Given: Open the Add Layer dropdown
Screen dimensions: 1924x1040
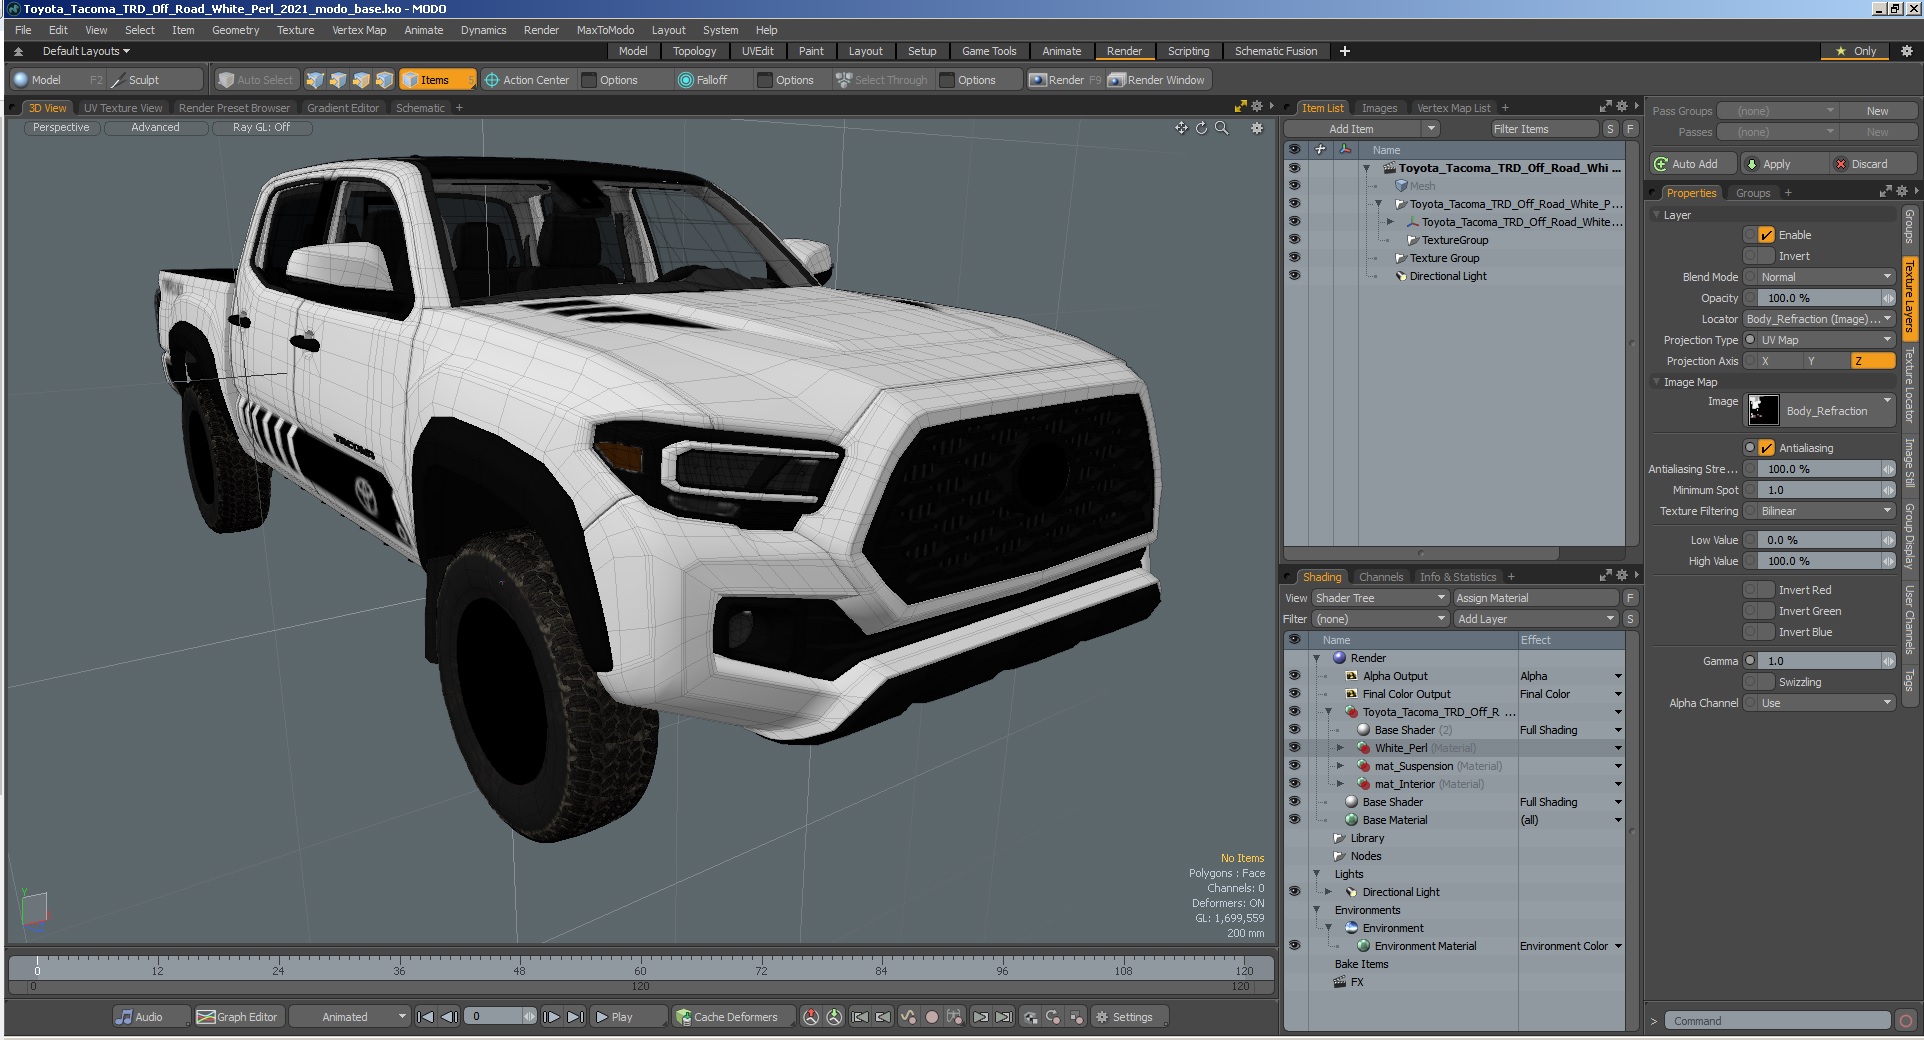Looking at the screenshot, I should [1536, 619].
